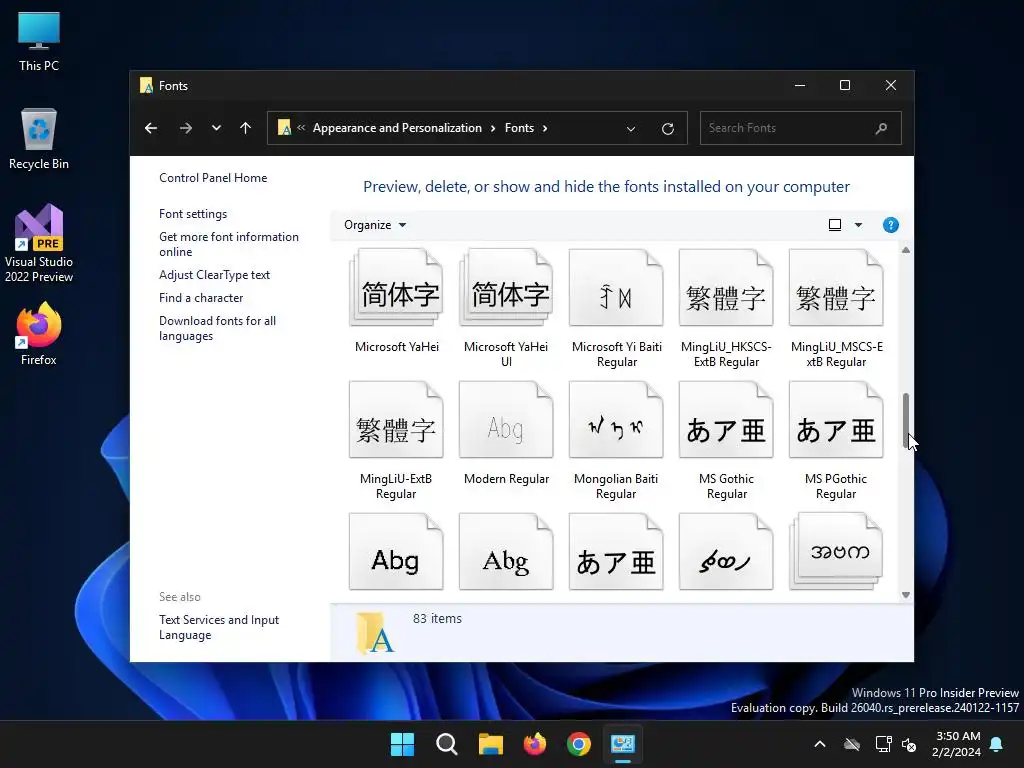Open the Windows Start menu
Screen dimensions: 1024x768
click(402, 744)
